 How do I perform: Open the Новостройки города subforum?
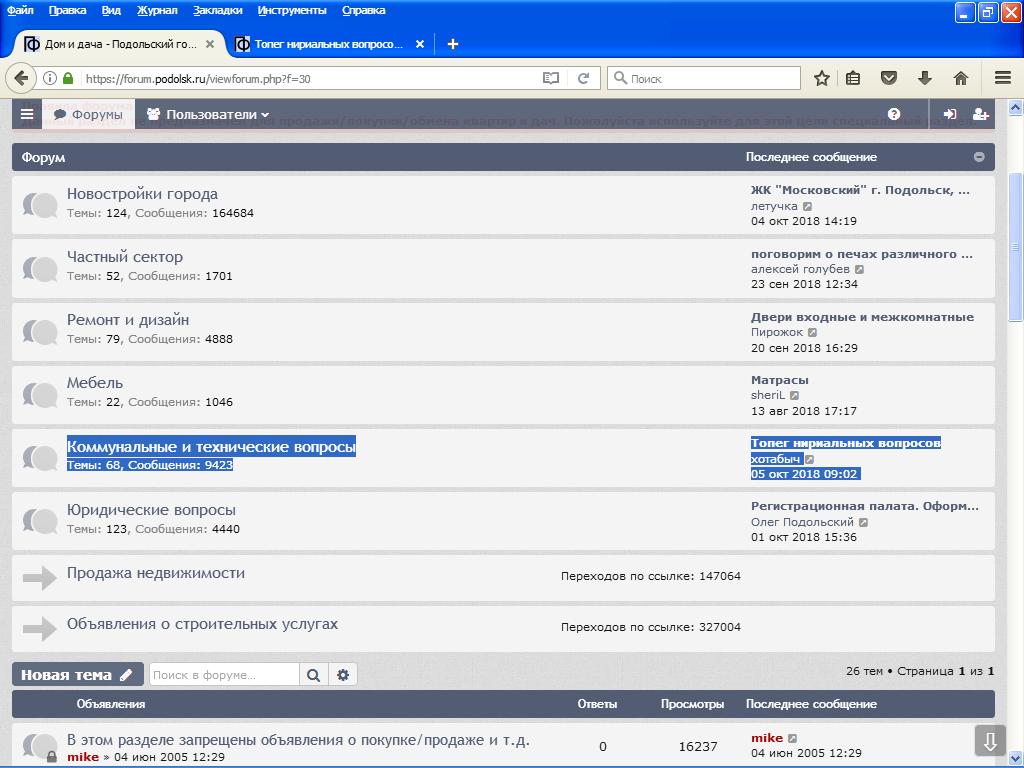pos(142,194)
